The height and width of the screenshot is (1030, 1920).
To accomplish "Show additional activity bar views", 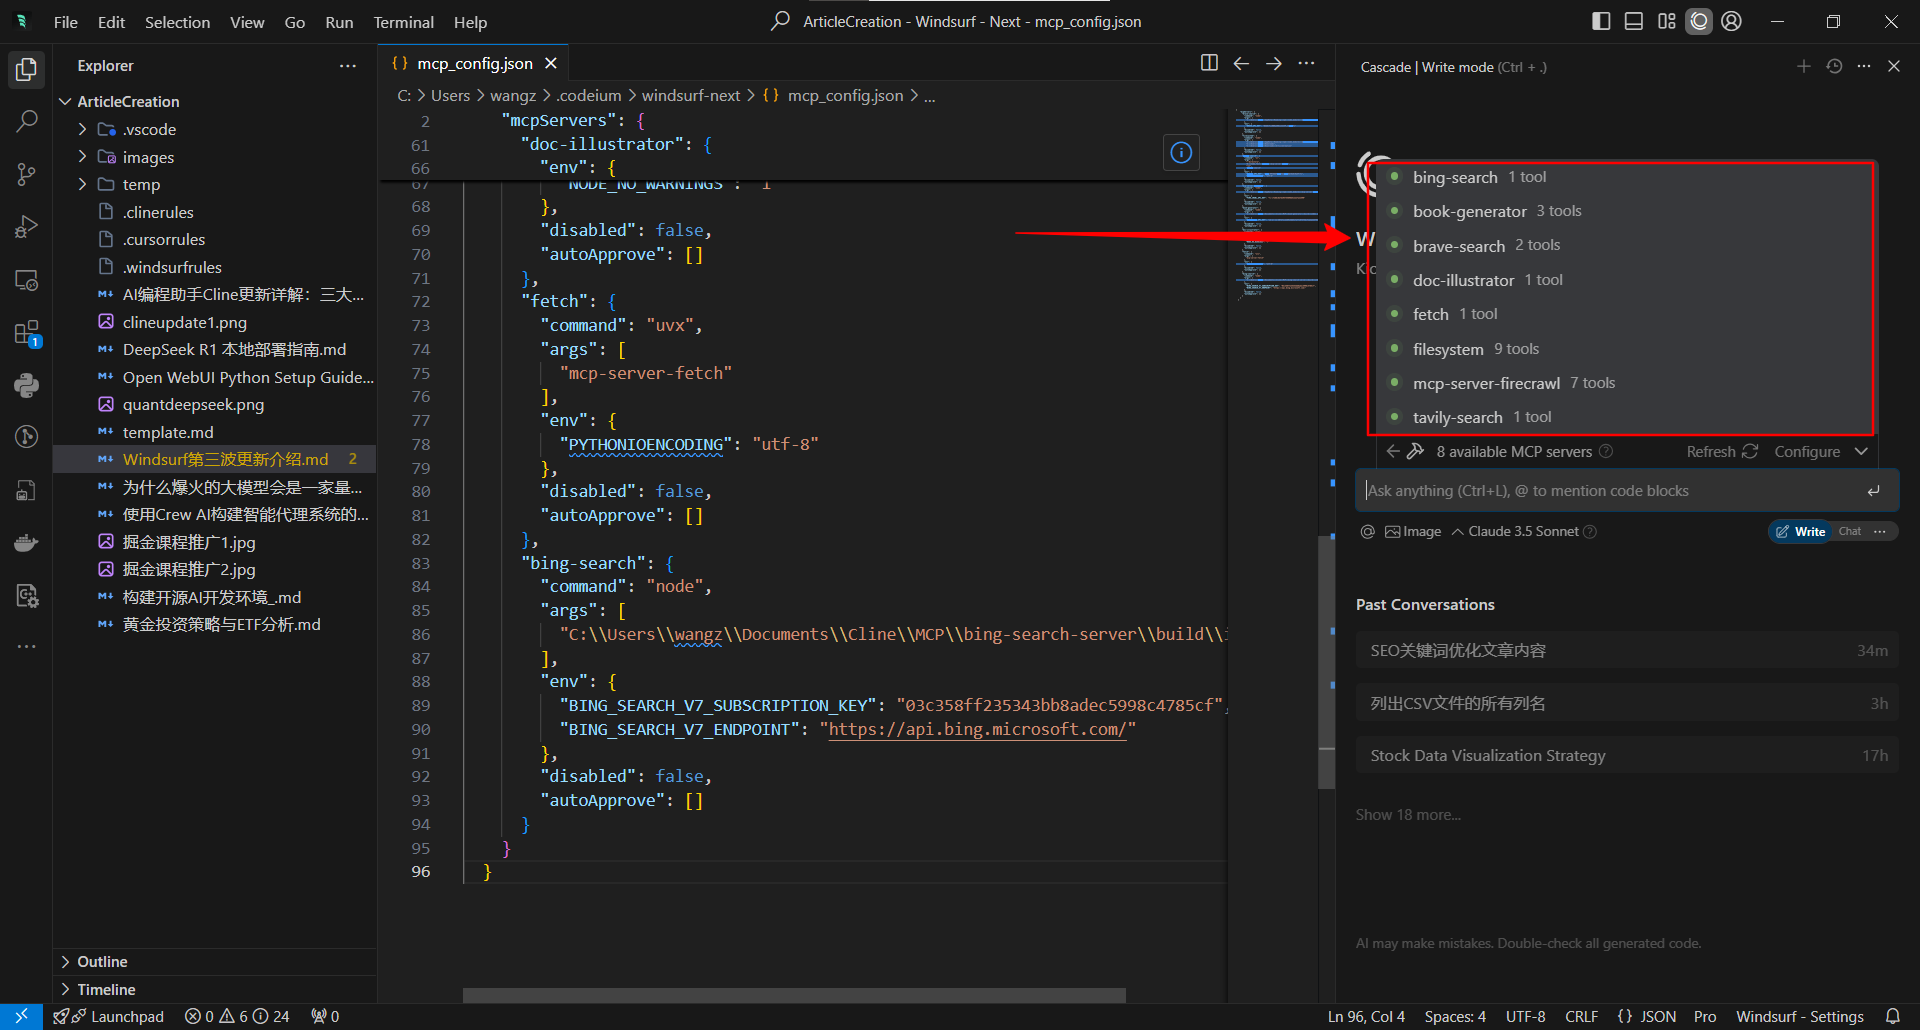I will 26,647.
